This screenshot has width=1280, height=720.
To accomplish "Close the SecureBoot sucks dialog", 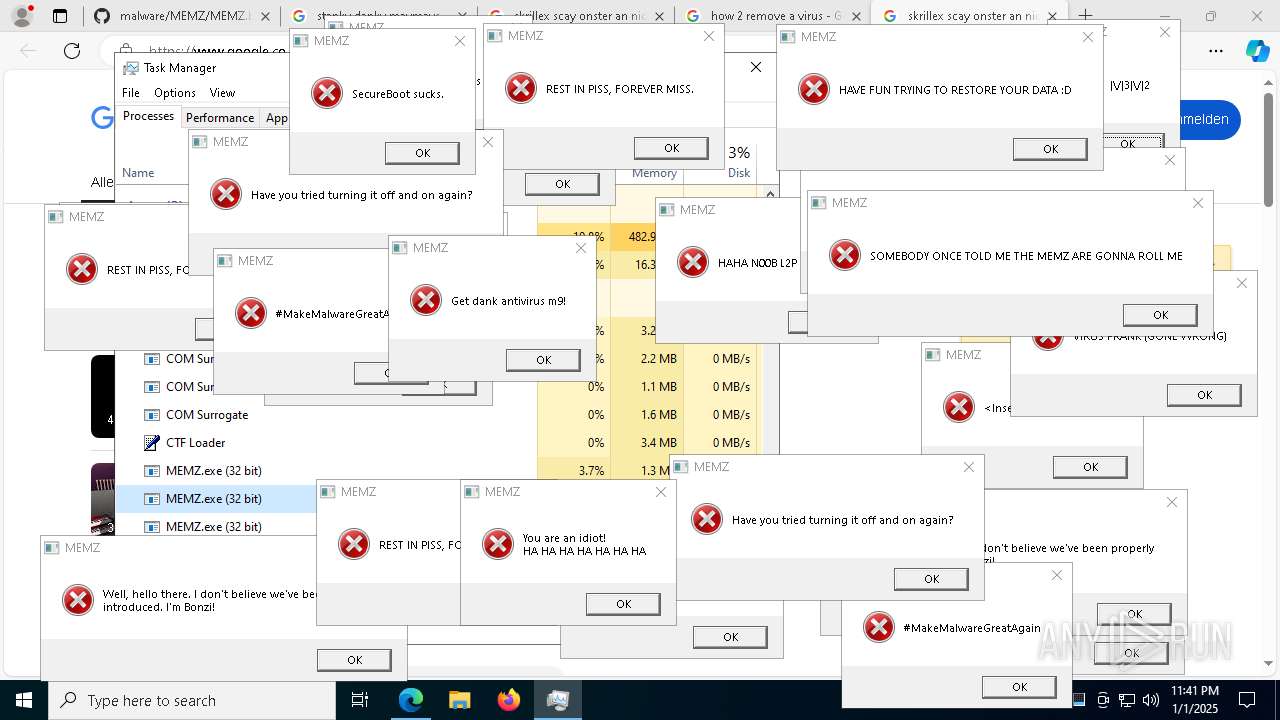I will tap(460, 41).
